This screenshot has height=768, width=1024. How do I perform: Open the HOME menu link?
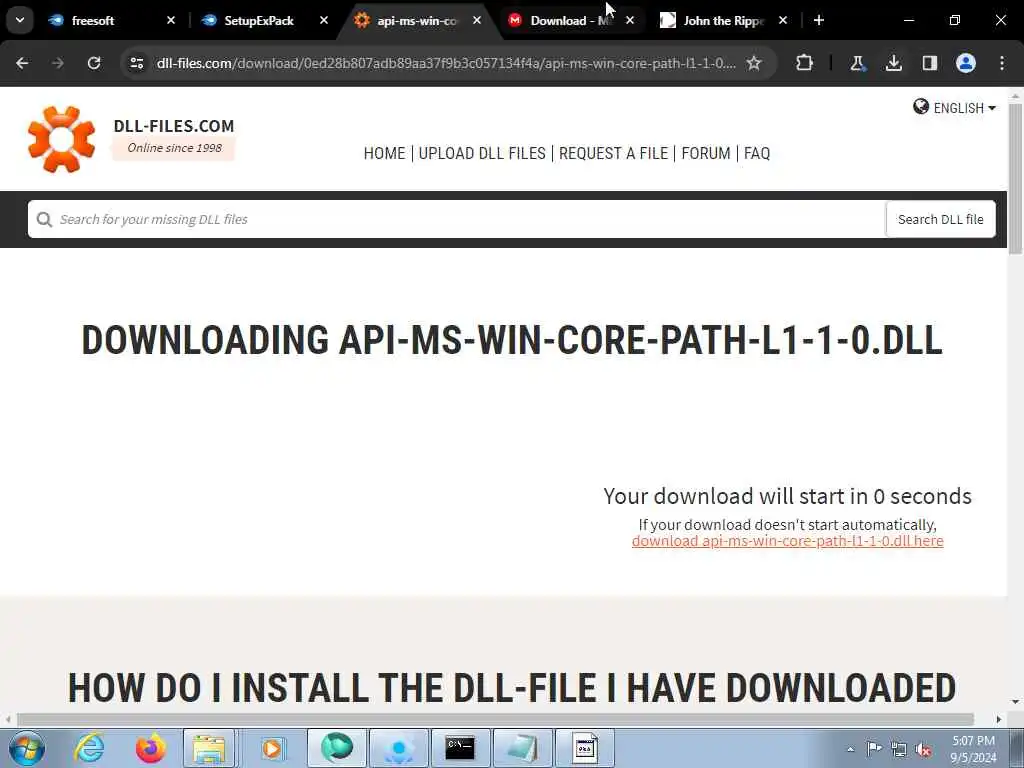coord(384,153)
